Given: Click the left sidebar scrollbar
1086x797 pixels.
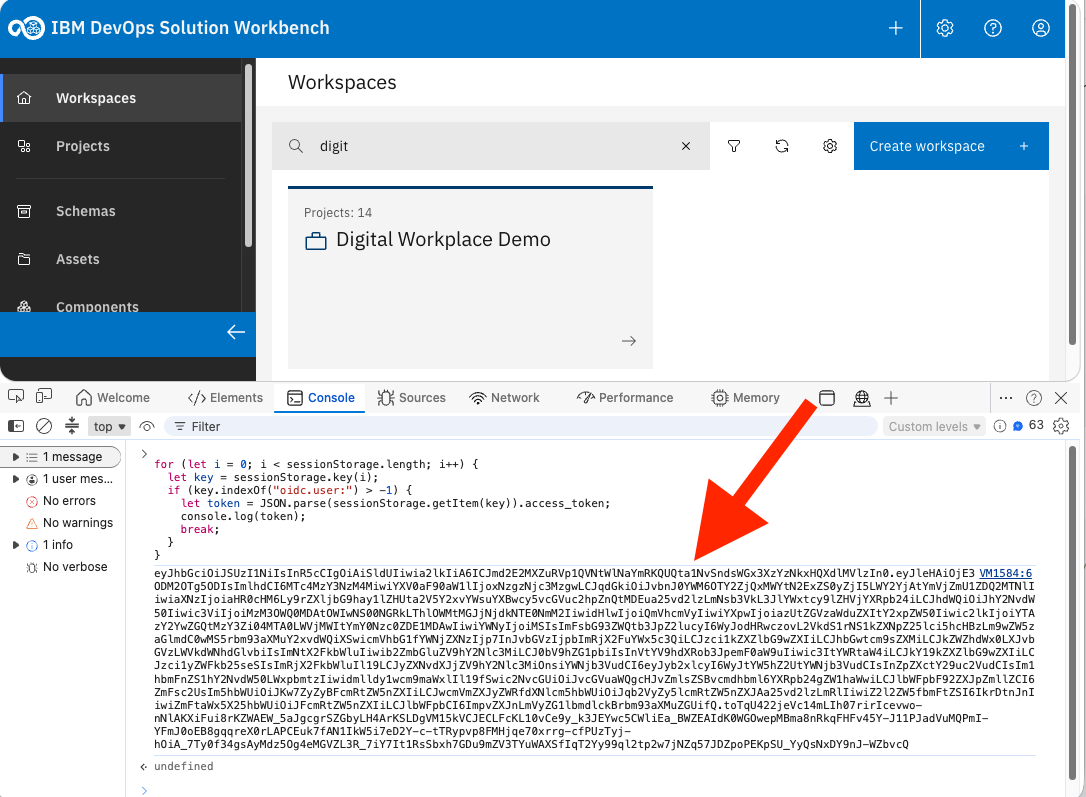Looking at the screenshot, I should tap(248, 156).
